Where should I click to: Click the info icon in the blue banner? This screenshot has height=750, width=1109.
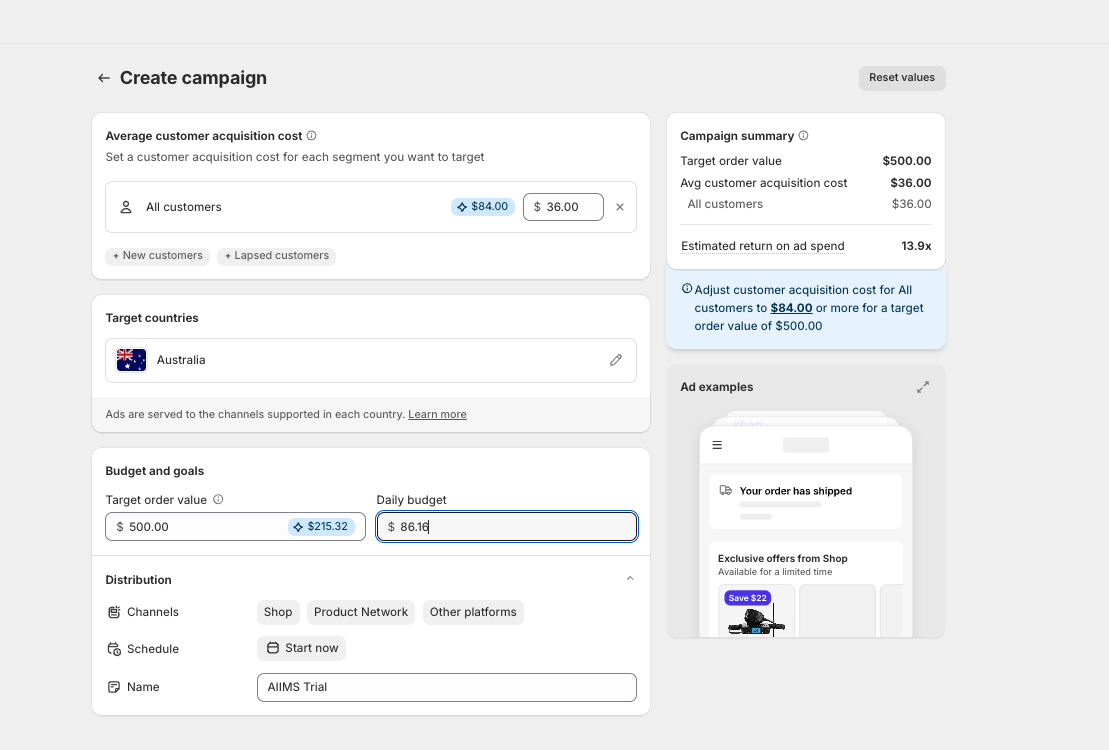click(x=687, y=289)
